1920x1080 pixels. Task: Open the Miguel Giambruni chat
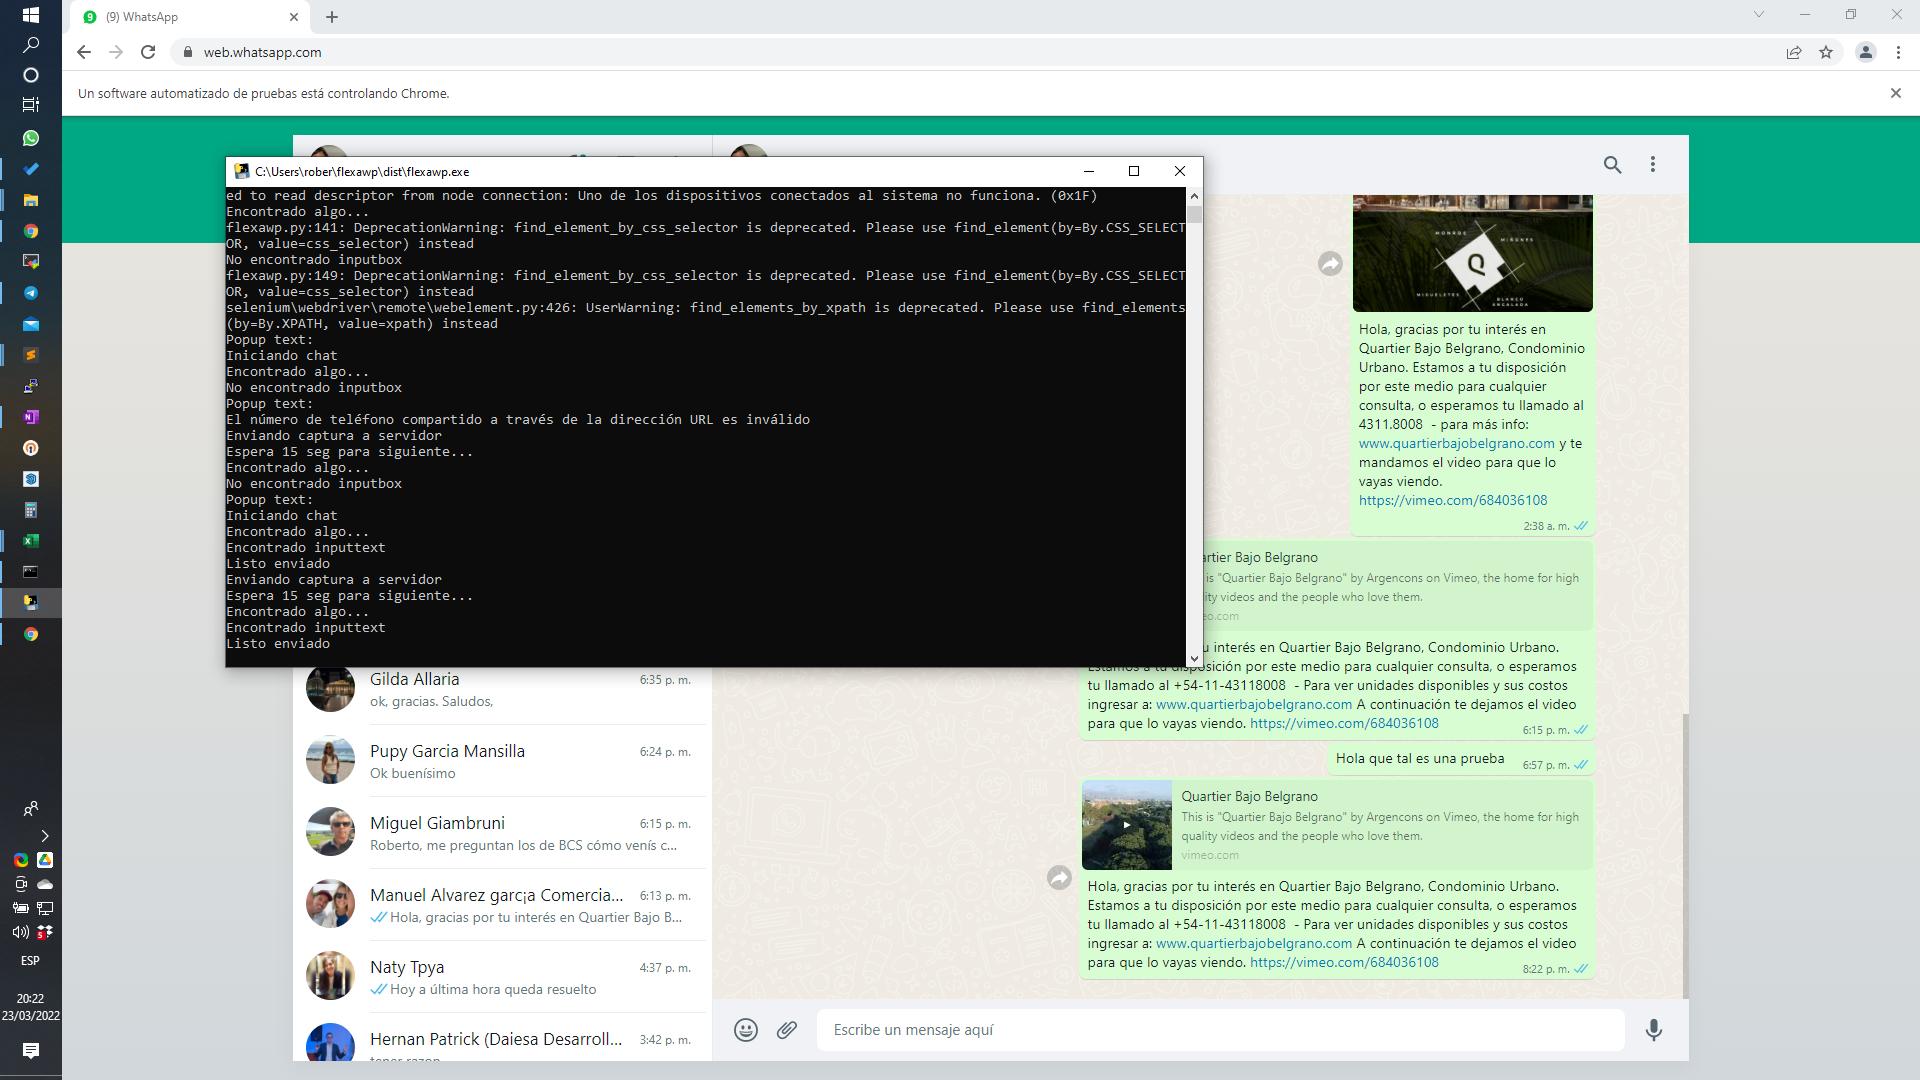point(500,833)
